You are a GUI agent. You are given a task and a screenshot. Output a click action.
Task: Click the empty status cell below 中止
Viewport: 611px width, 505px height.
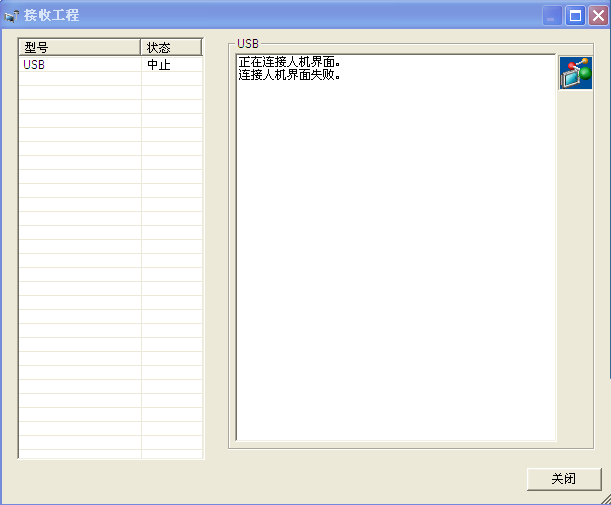(x=171, y=79)
